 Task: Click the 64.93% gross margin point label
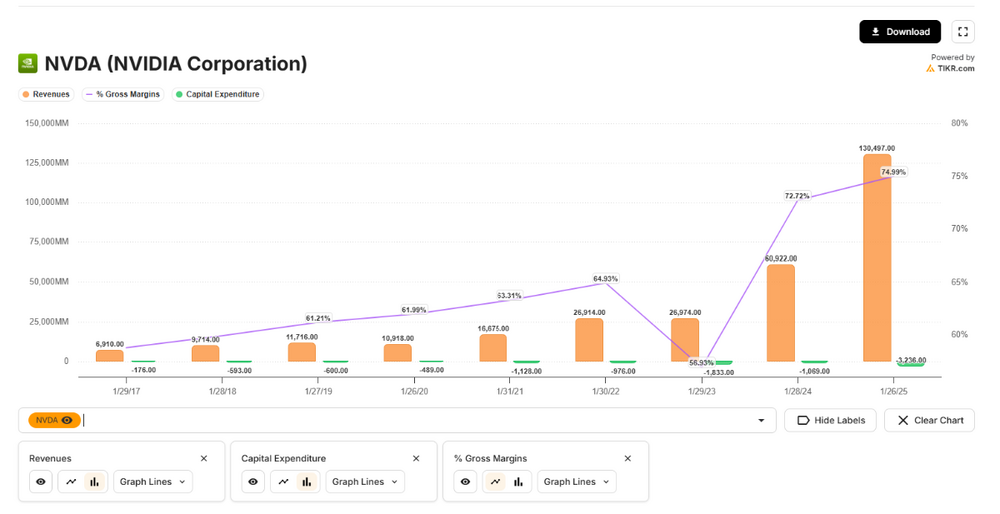[605, 279]
